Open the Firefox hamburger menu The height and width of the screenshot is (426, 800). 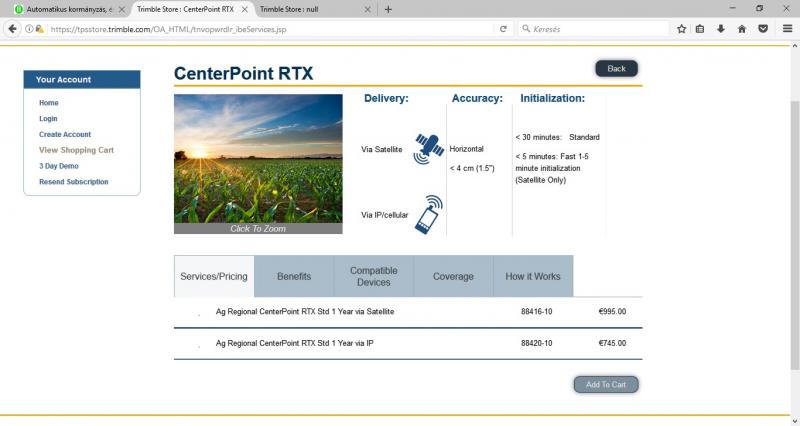(787, 29)
